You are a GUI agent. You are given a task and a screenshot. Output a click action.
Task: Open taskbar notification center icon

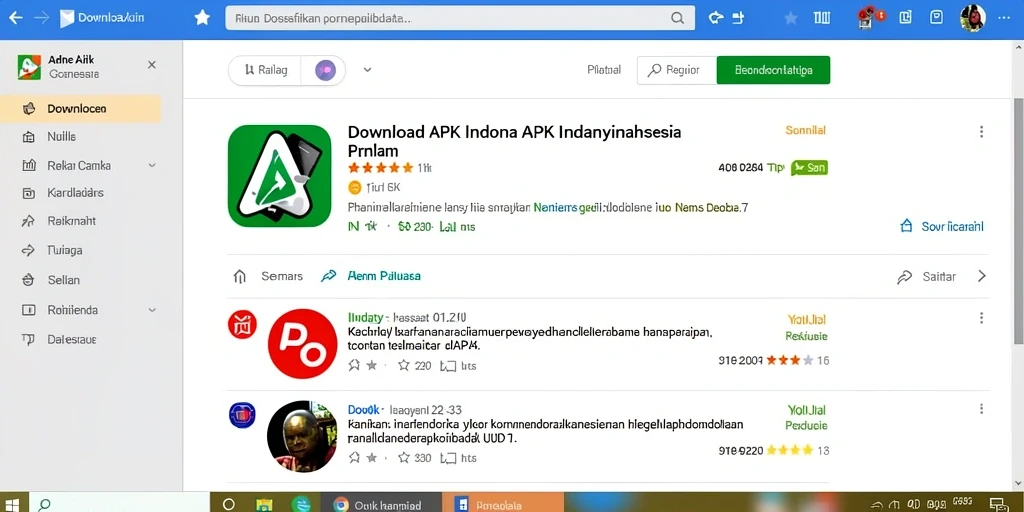pyautogui.click(x=997, y=504)
